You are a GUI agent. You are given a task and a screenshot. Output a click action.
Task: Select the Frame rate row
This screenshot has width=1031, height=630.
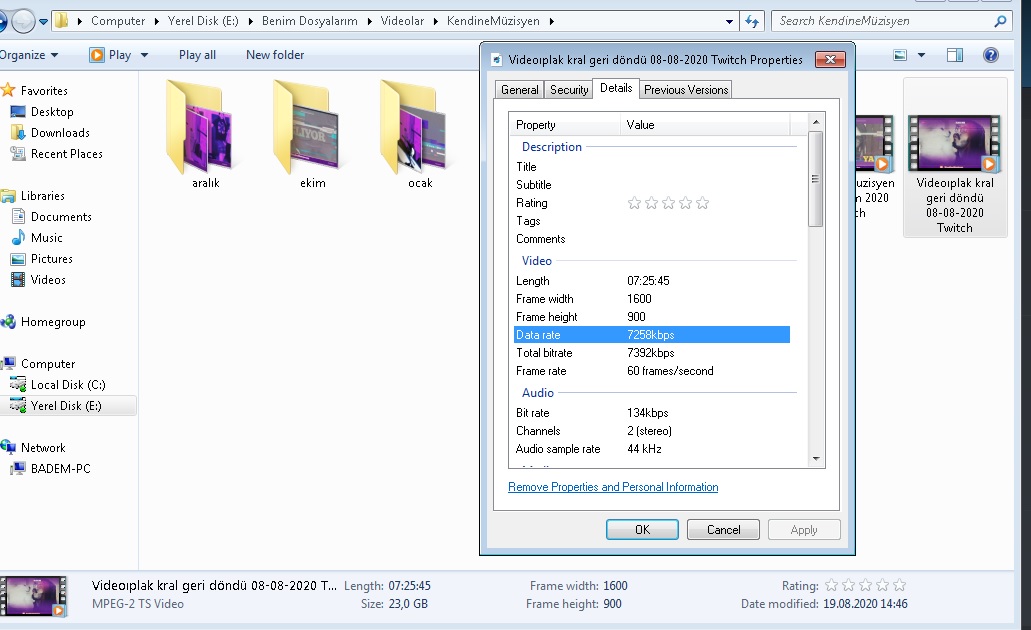click(x=651, y=371)
